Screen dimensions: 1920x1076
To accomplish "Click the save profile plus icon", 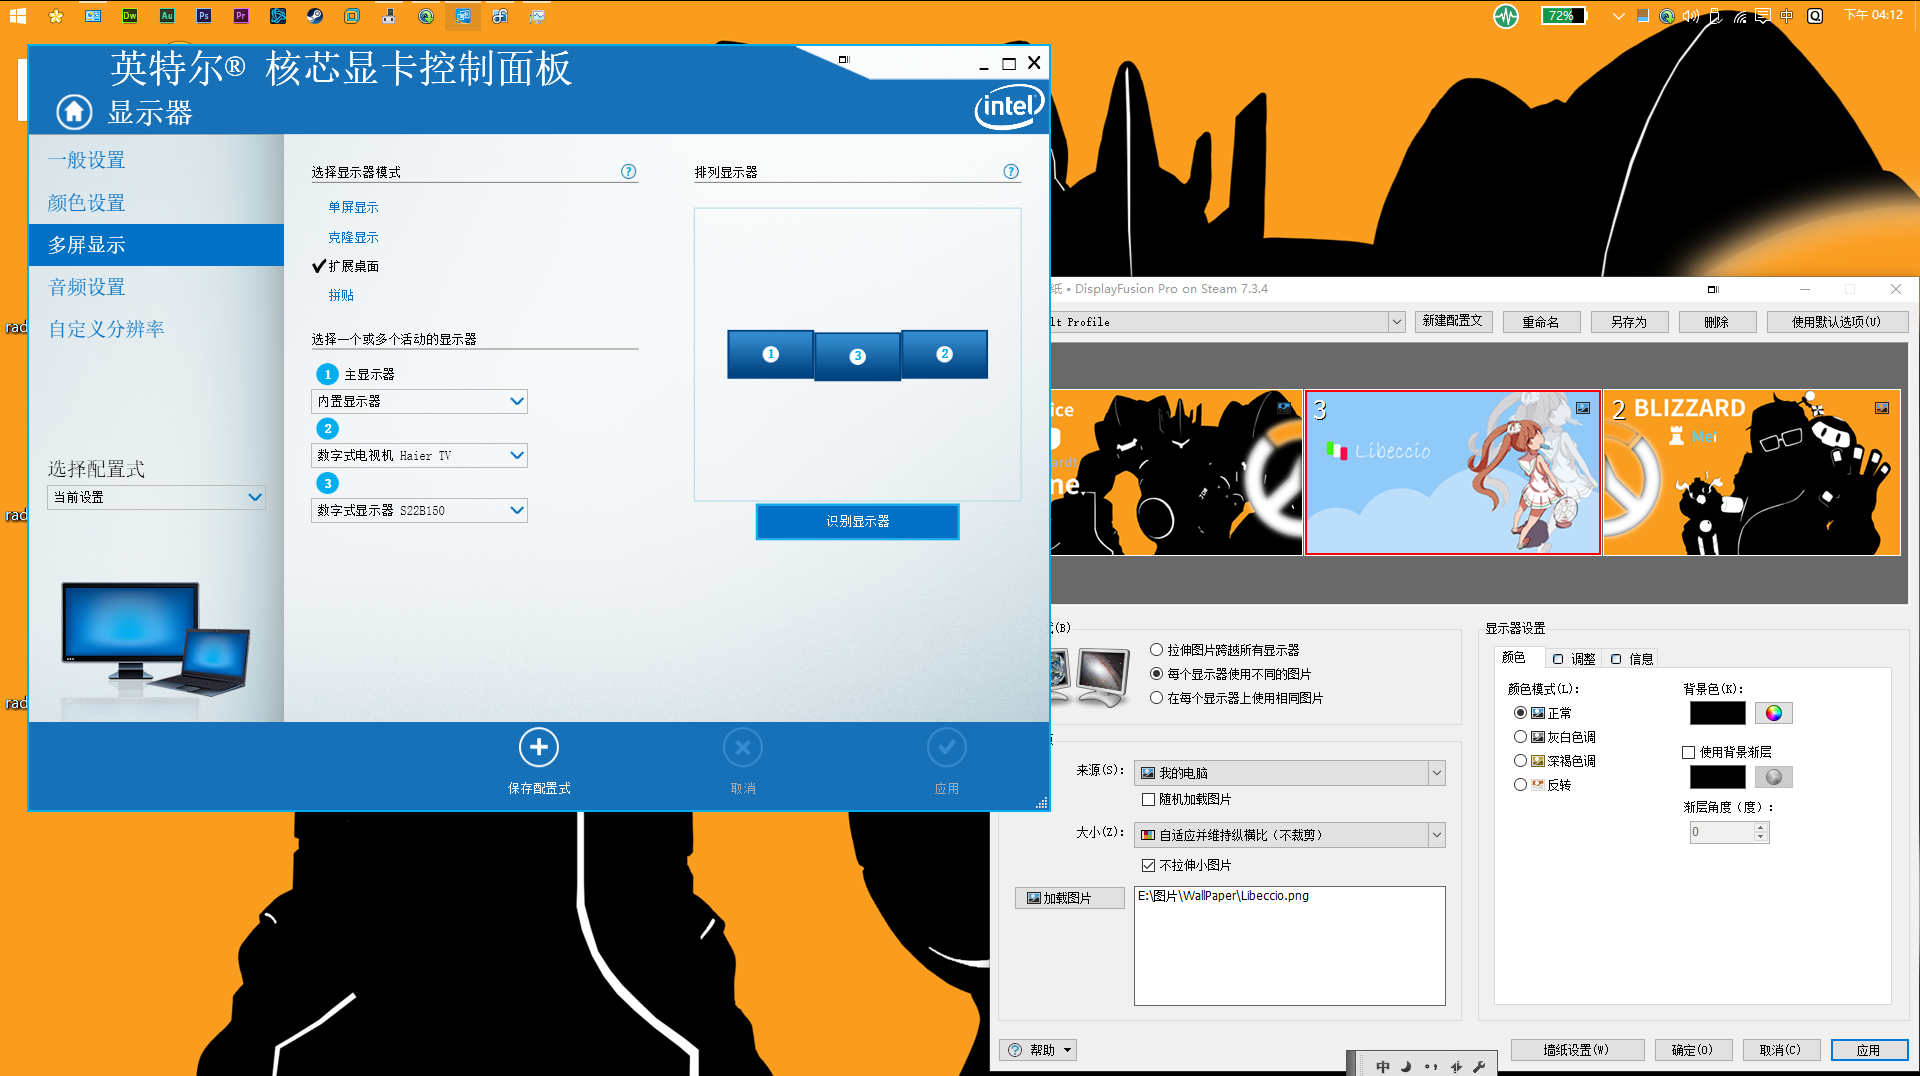I will [x=539, y=747].
